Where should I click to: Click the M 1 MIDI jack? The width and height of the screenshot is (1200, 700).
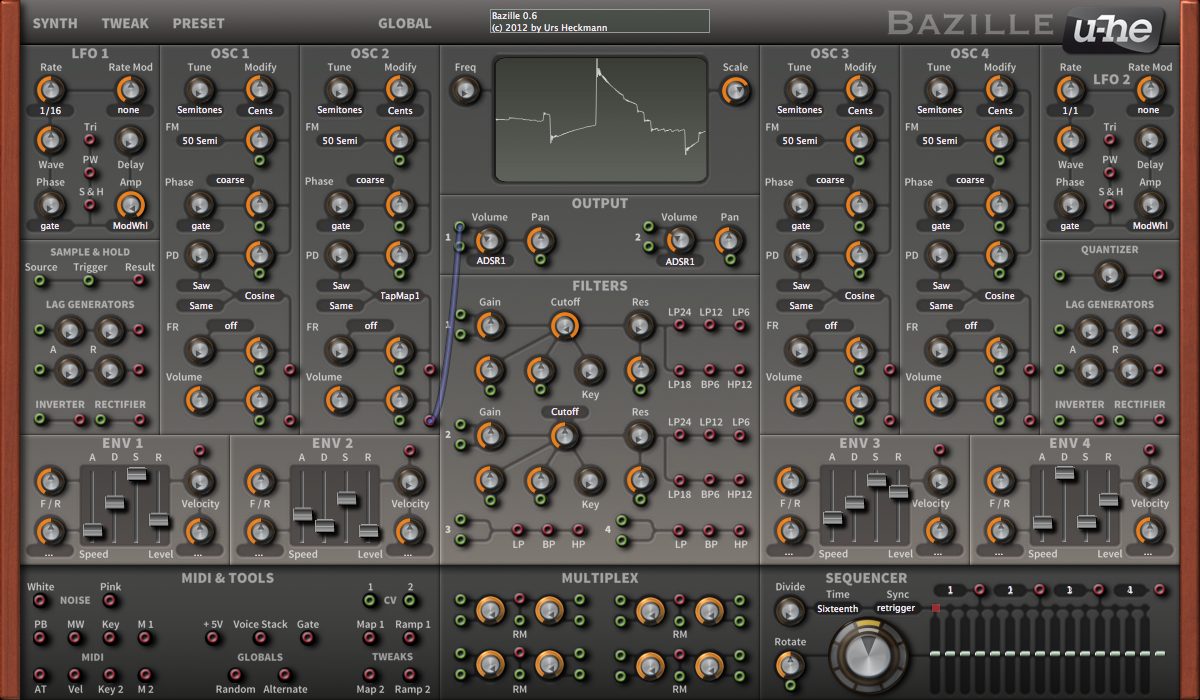146,638
